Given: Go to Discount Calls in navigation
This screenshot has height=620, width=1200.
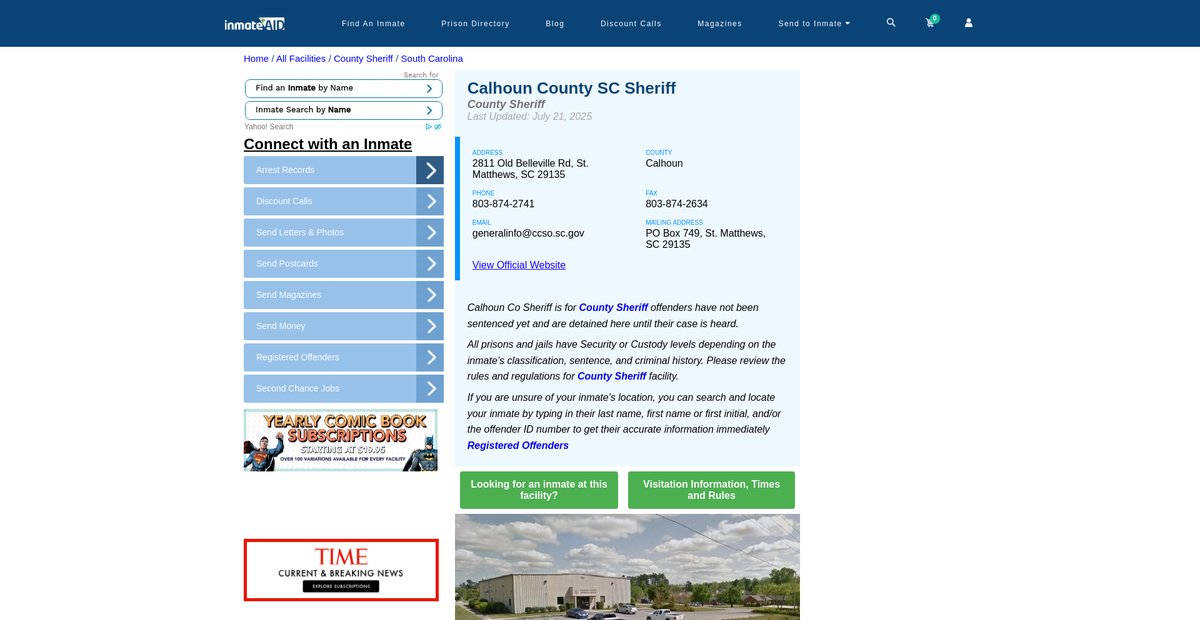Looking at the screenshot, I should pos(630,23).
